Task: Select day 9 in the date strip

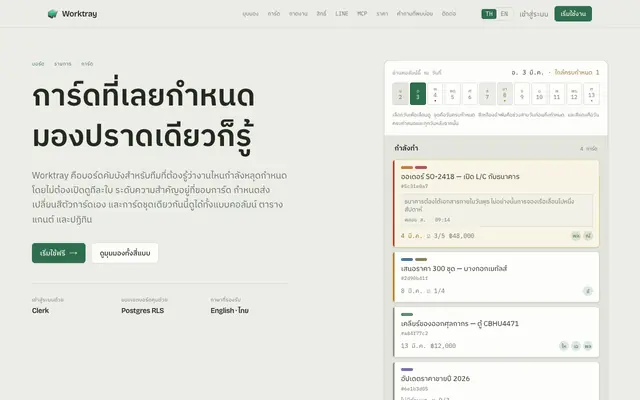Action: 522,94
